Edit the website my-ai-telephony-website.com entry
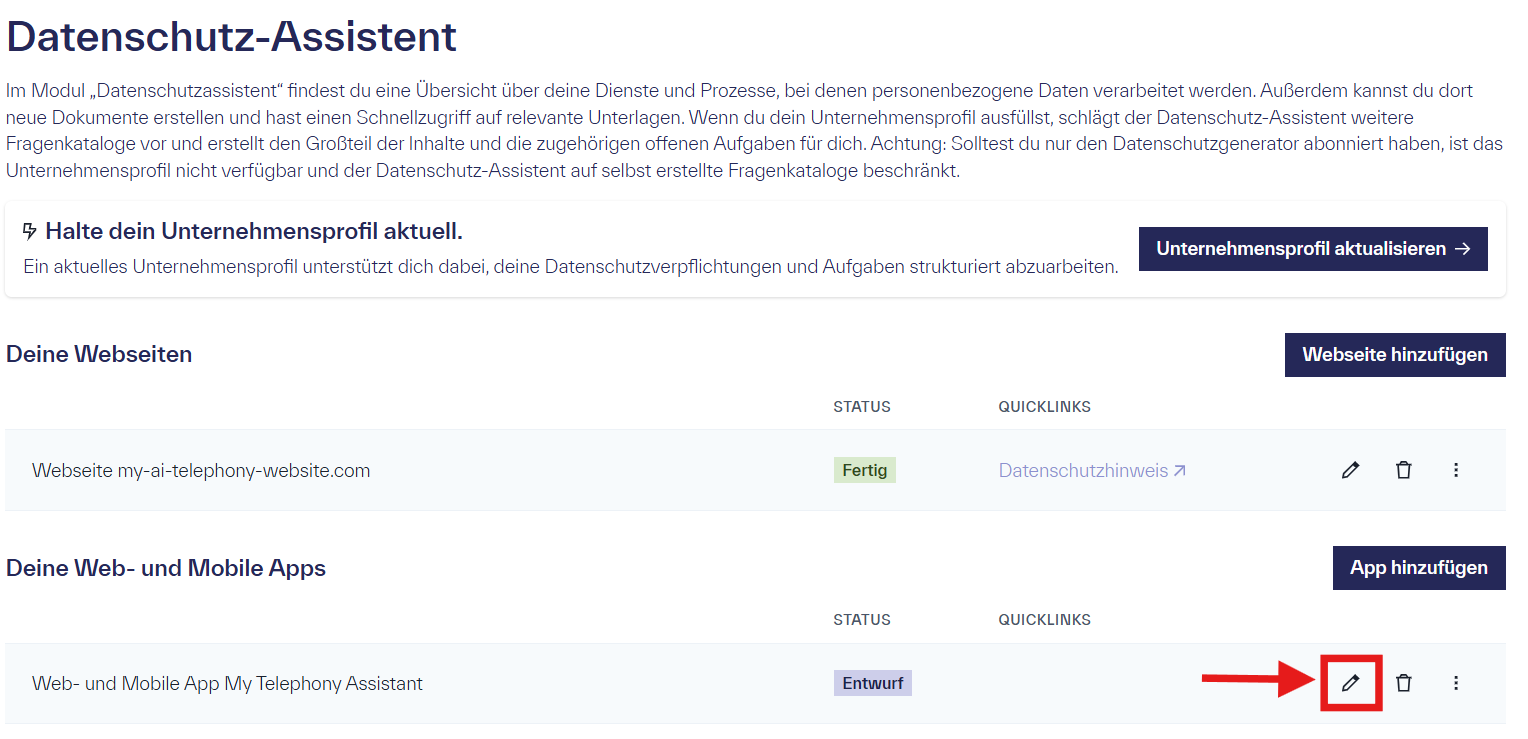 (x=1350, y=469)
